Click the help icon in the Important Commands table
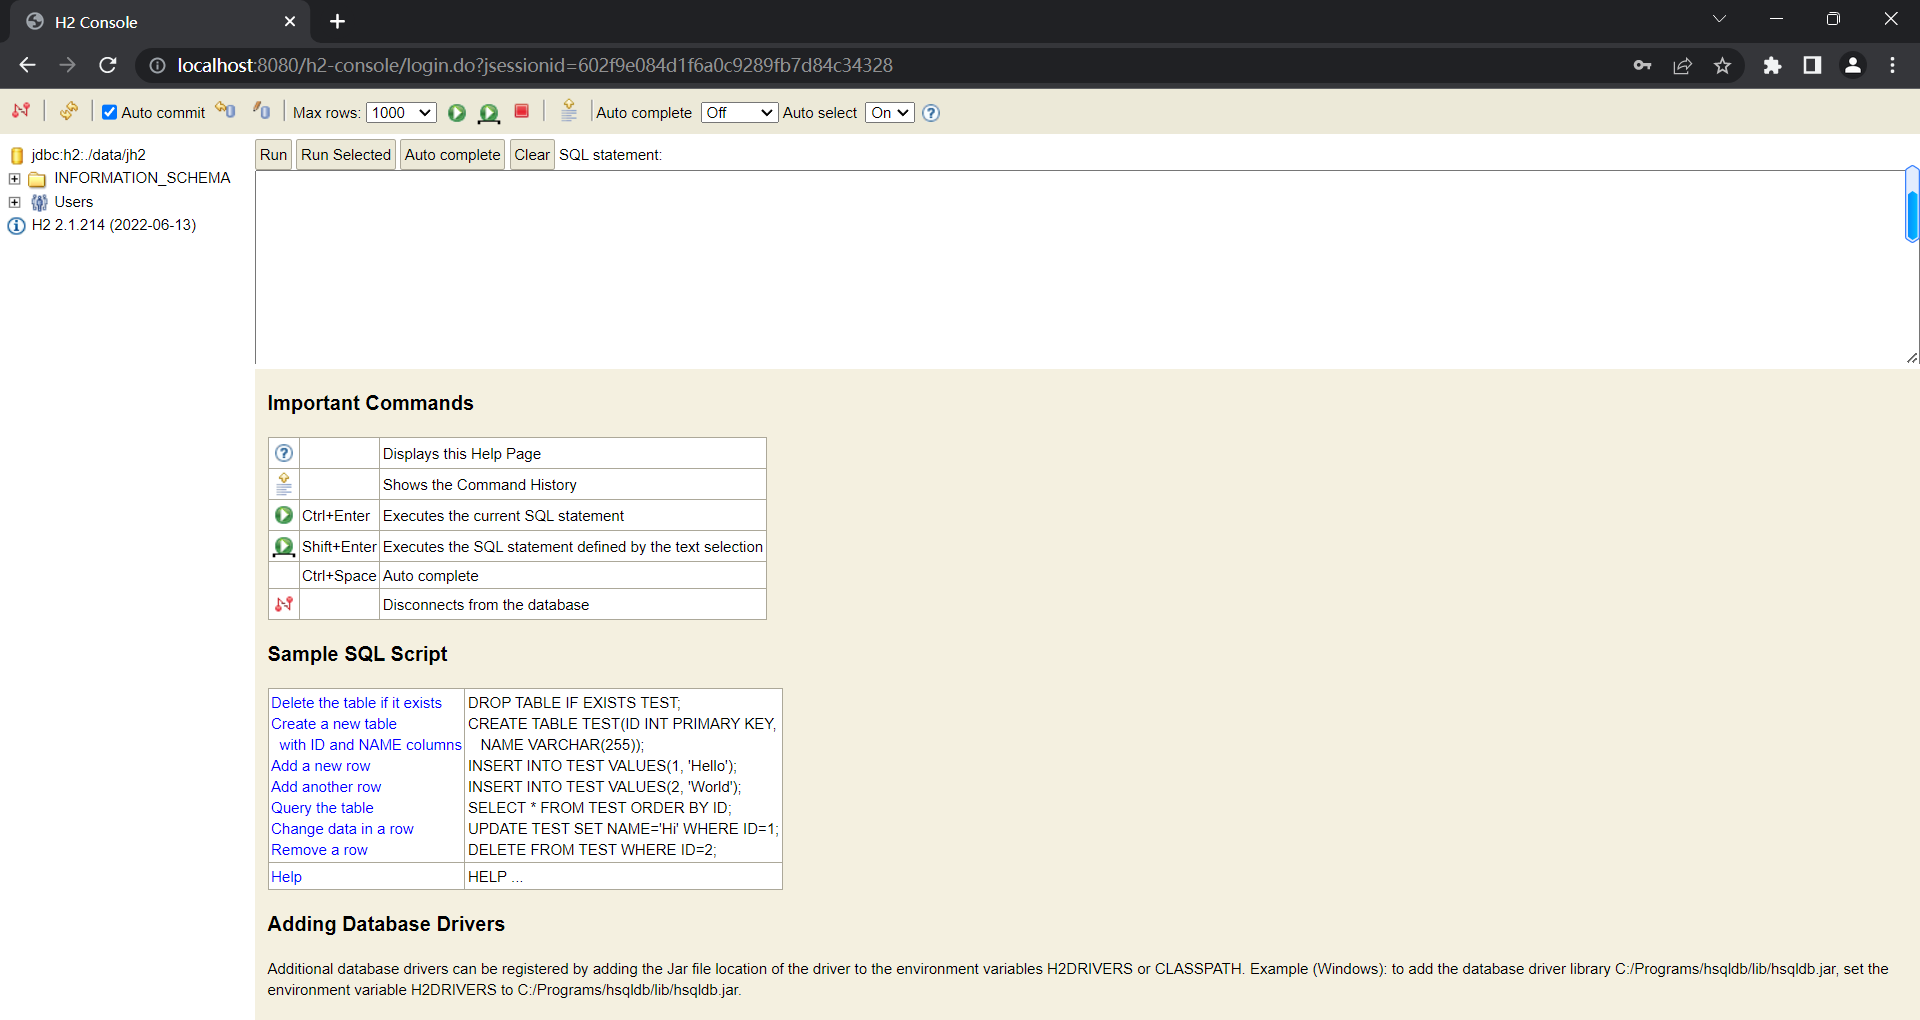This screenshot has width=1920, height=1020. (284, 453)
